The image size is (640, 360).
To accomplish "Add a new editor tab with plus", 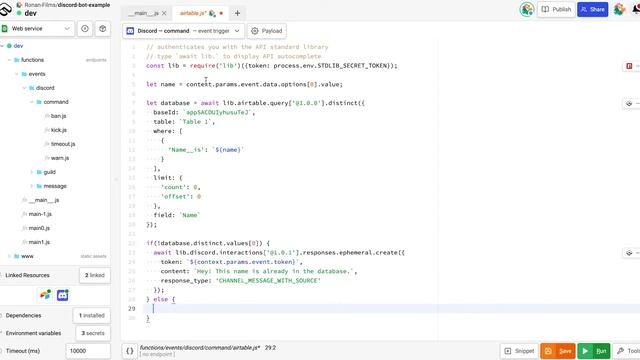I will (x=237, y=13).
